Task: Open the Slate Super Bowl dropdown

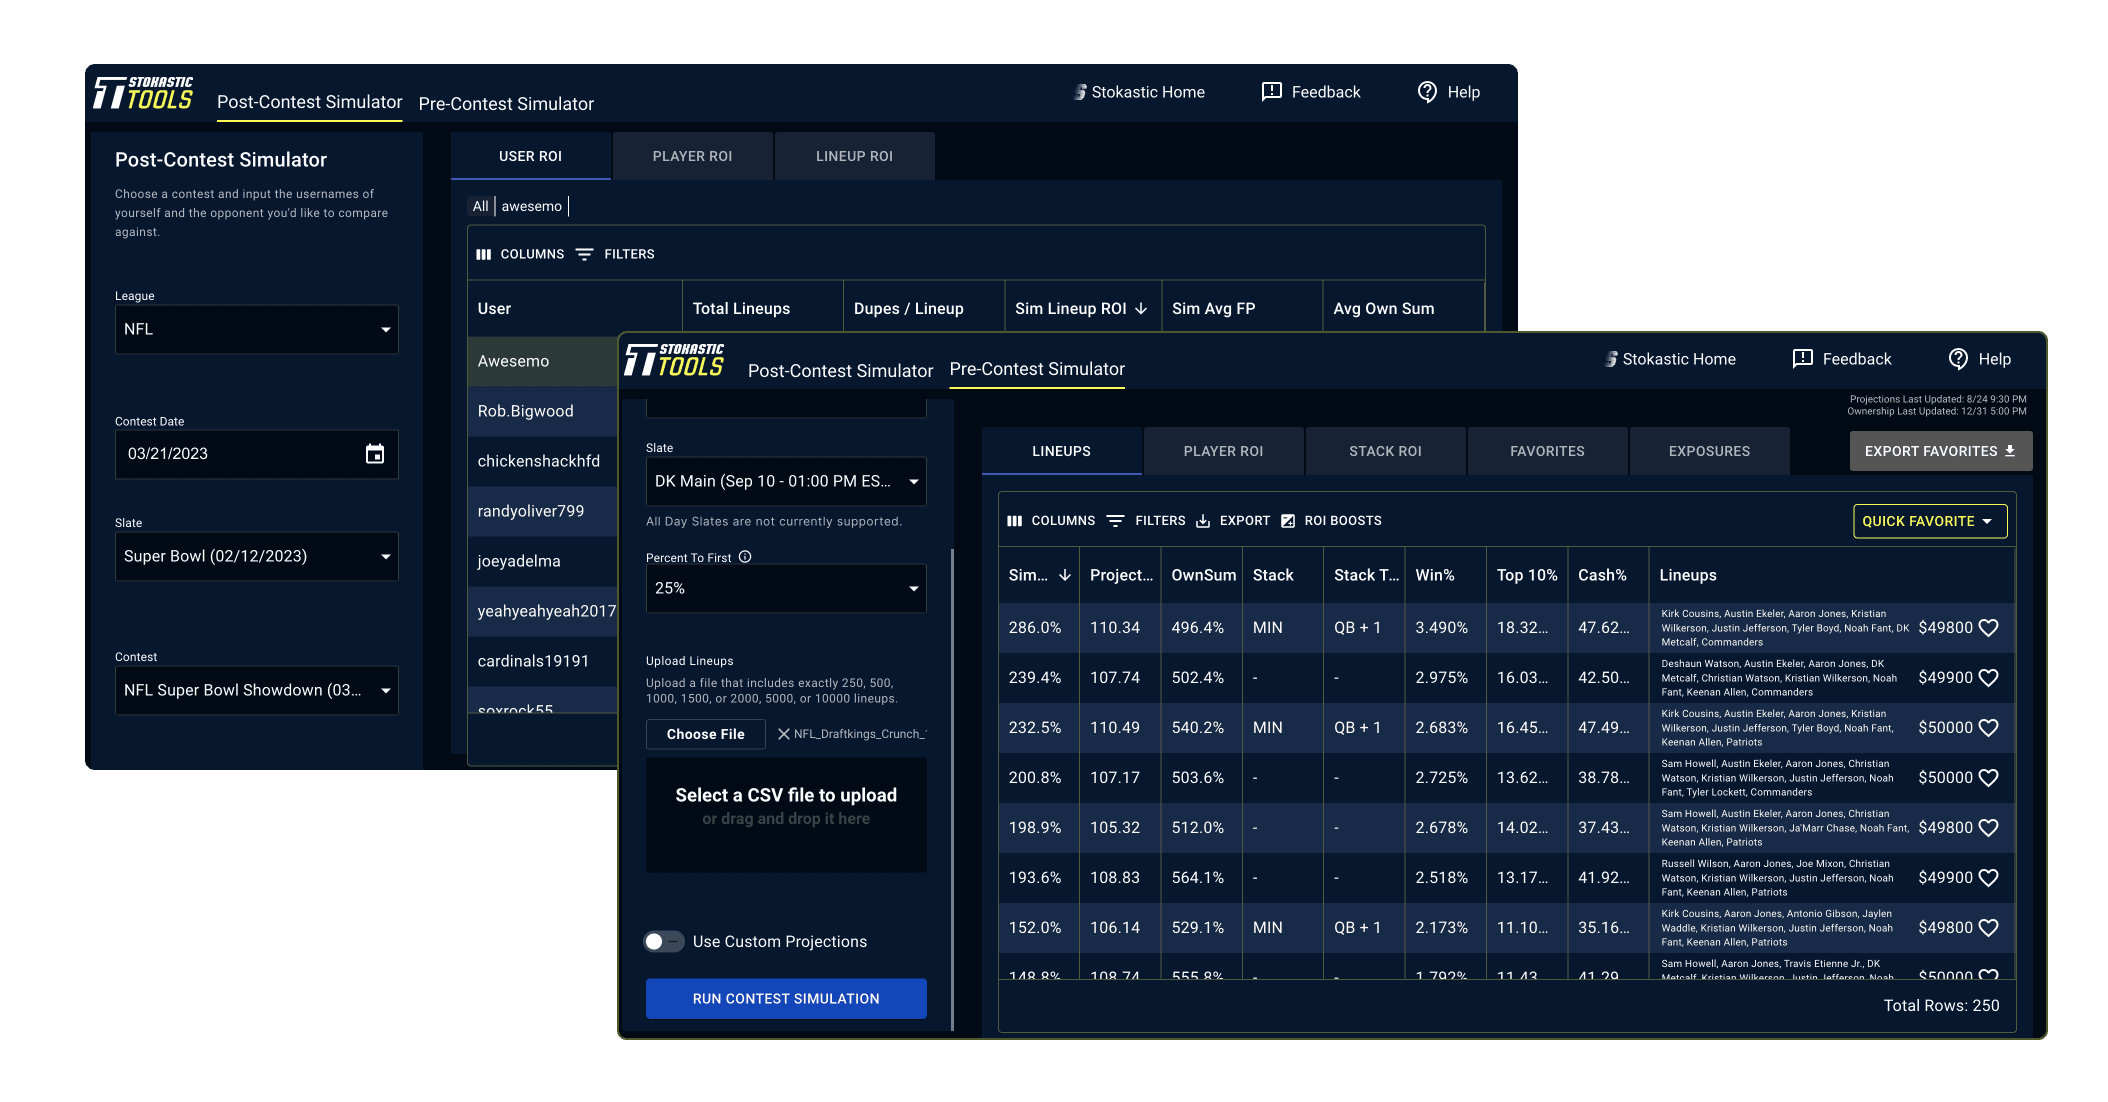Action: (257, 556)
